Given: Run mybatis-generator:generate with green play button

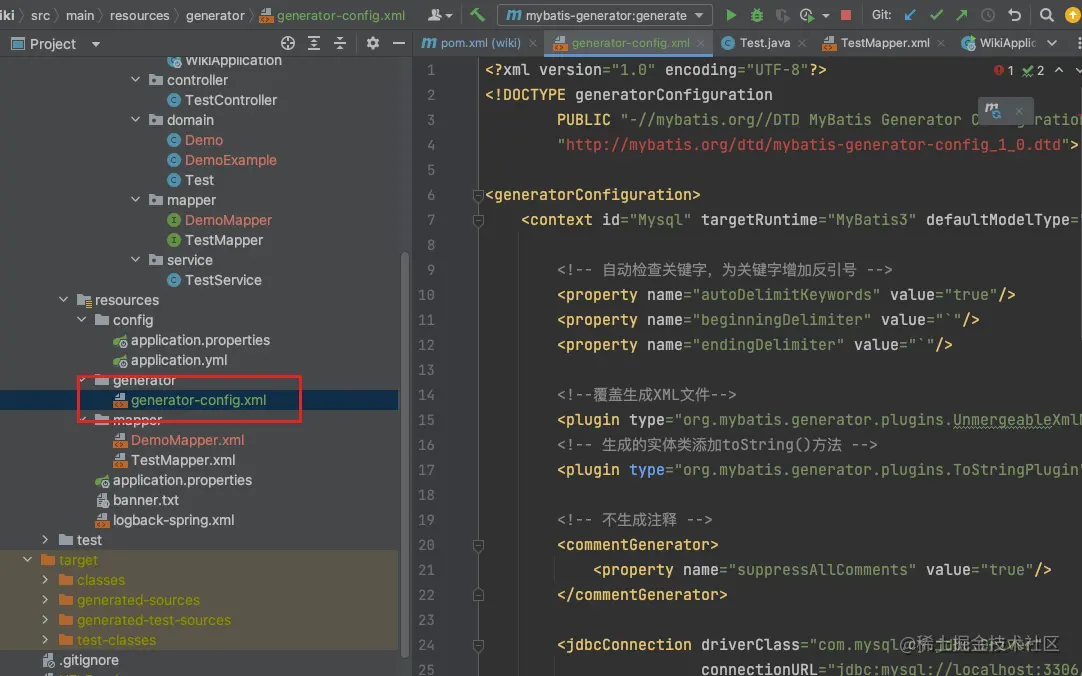Looking at the screenshot, I should click(x=731, y=14).
